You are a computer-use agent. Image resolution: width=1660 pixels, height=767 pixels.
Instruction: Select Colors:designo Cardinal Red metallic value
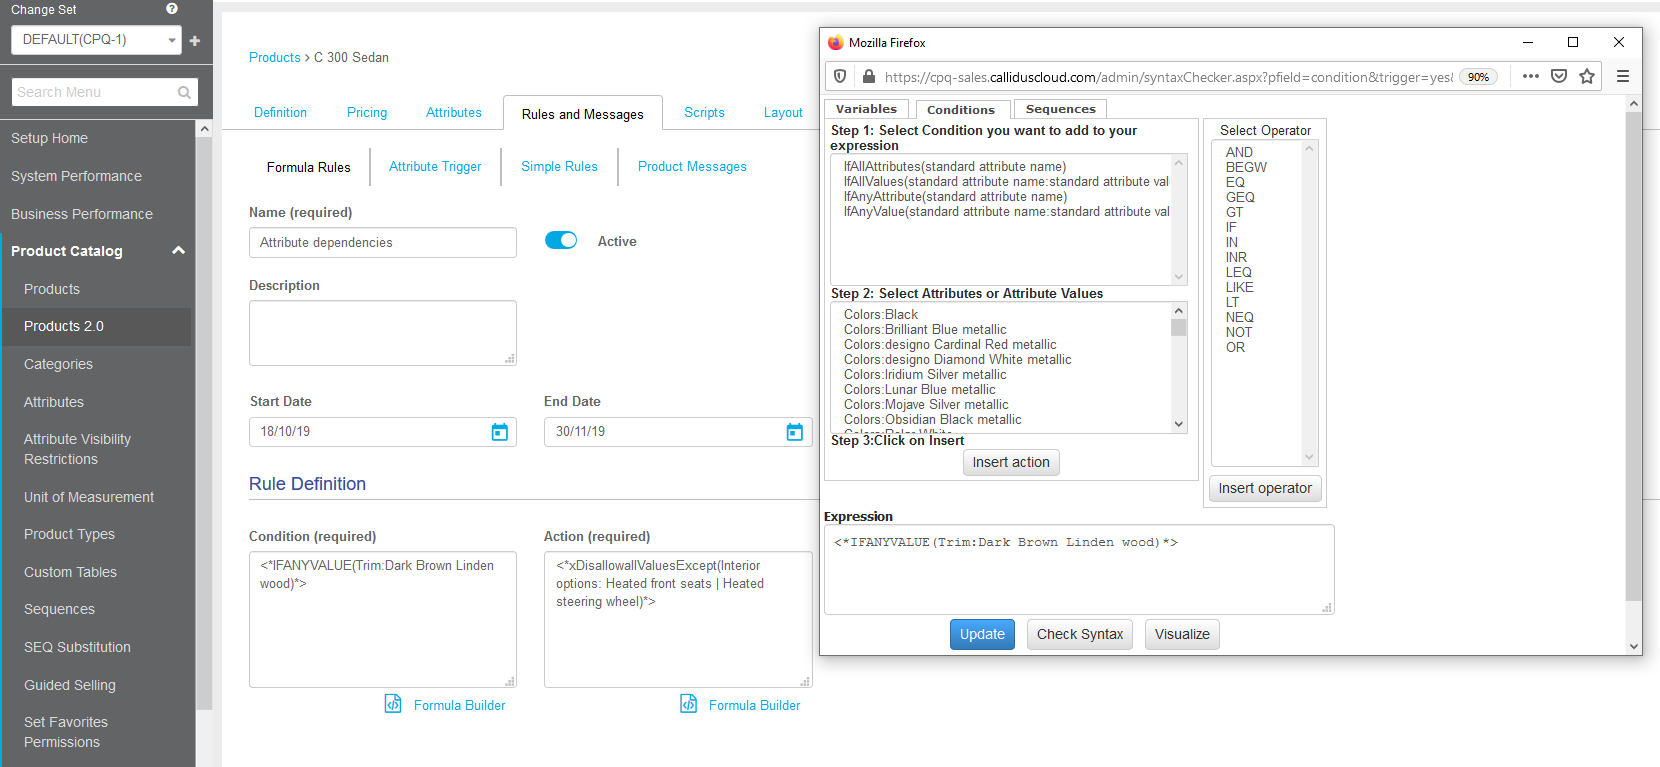pyautogui.click(x=949, y=344)
